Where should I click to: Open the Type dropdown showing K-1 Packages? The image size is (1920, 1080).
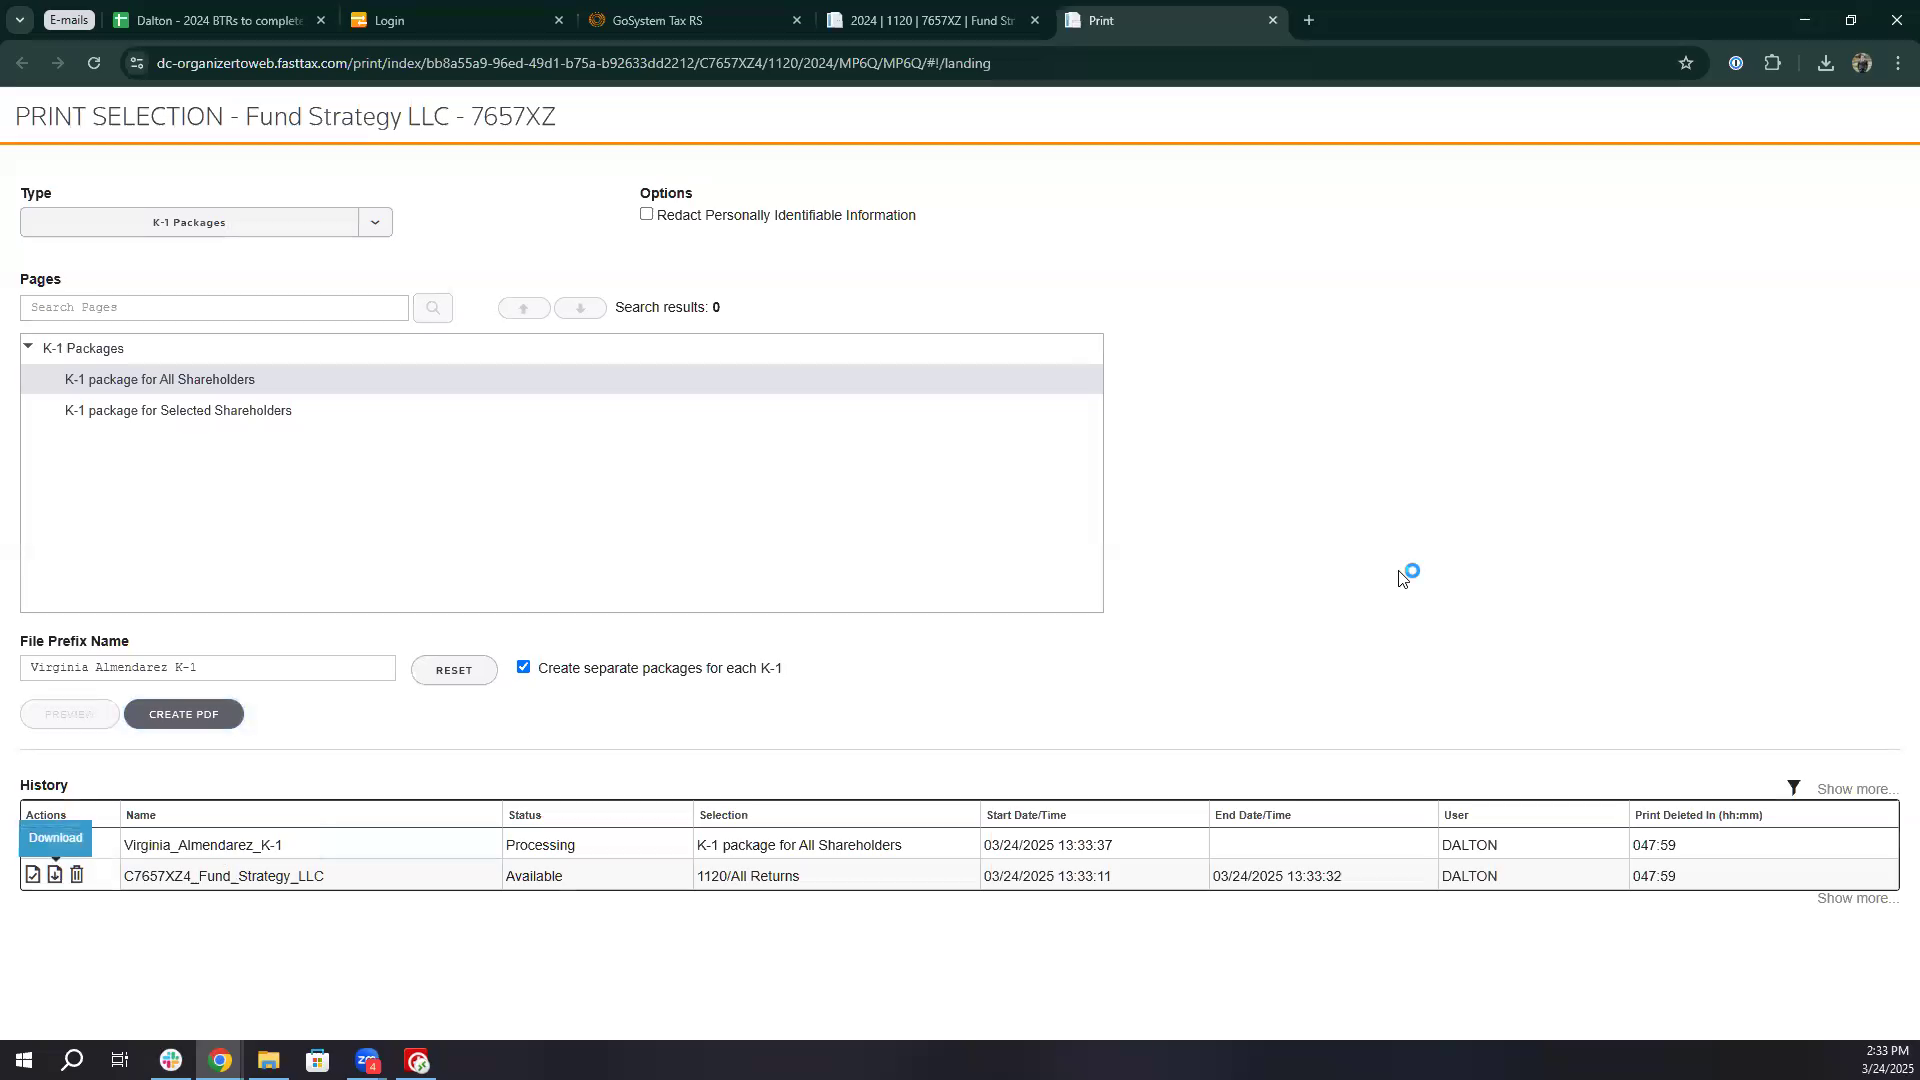click(375, 222)
